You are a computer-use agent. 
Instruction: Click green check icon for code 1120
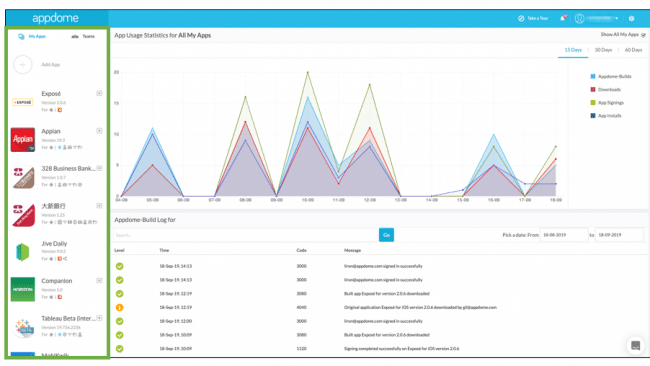pyautogui.click(x=119, y=349)
